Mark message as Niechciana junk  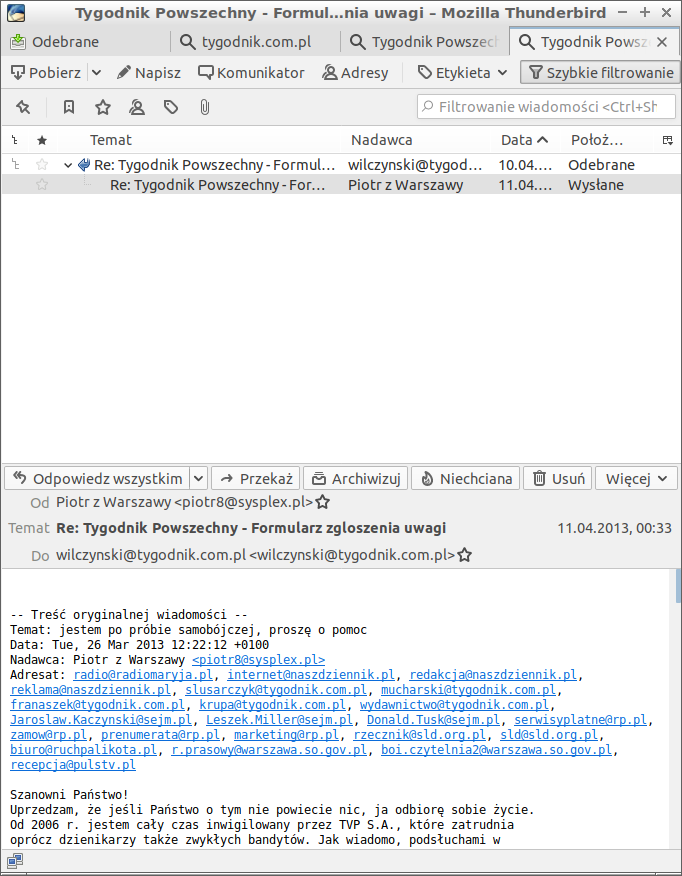(x=465, y=478)
